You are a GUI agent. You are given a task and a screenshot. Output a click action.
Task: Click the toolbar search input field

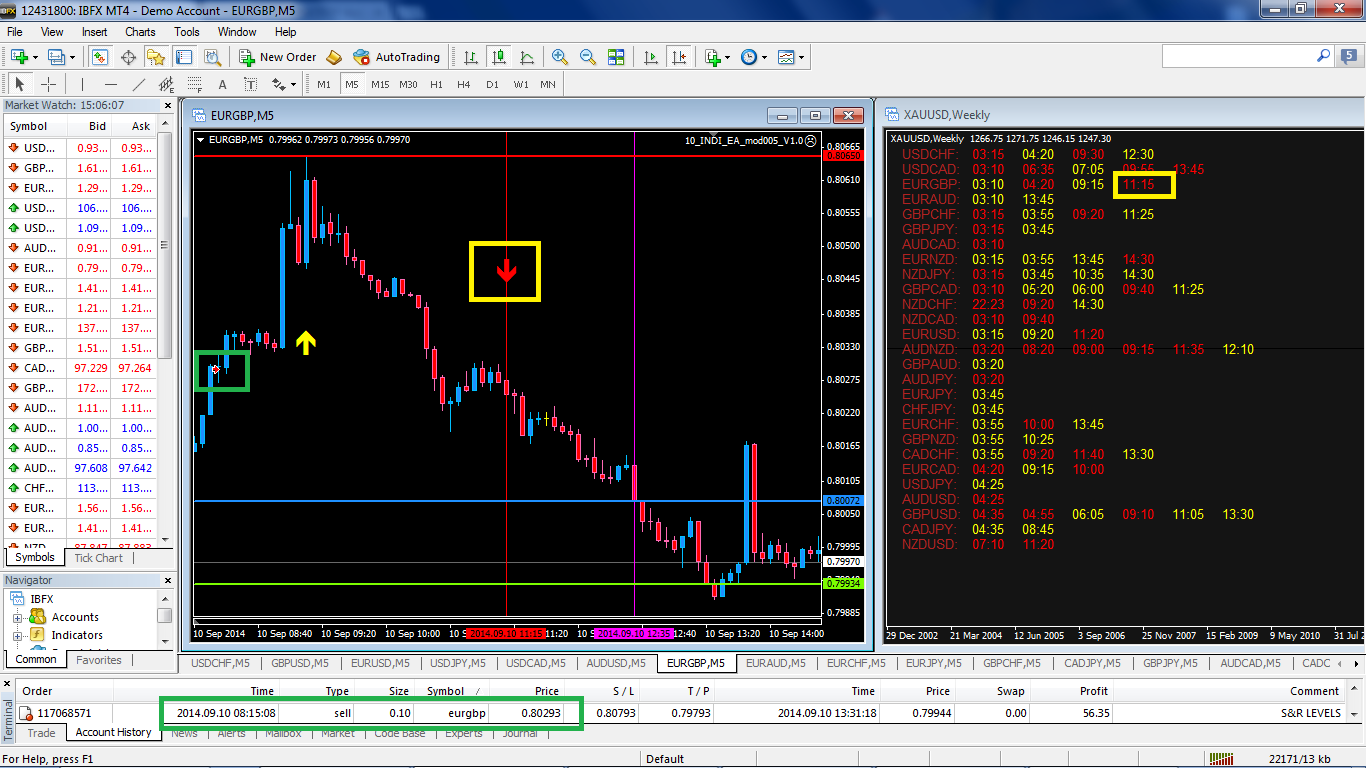(x=1245, y=57)
